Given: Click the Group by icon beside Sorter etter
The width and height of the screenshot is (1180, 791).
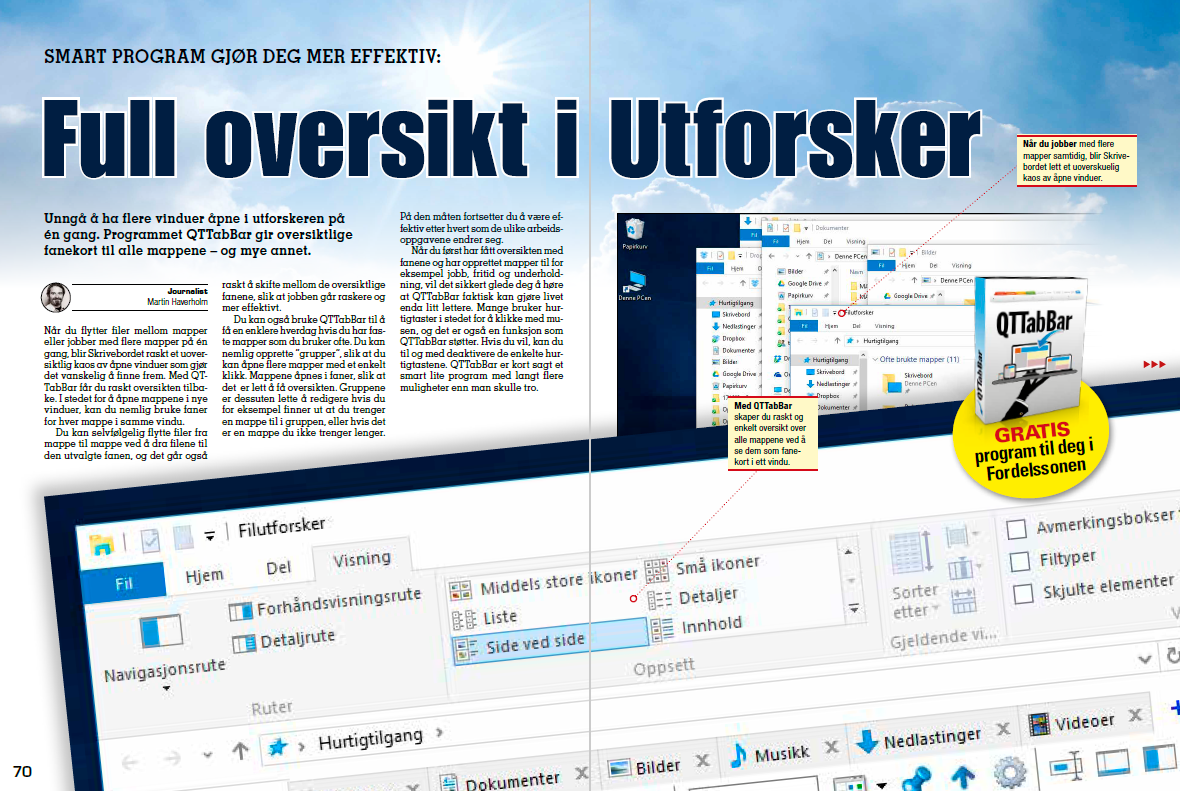Looking at the screenshot, I should click(x=958, y=537).
